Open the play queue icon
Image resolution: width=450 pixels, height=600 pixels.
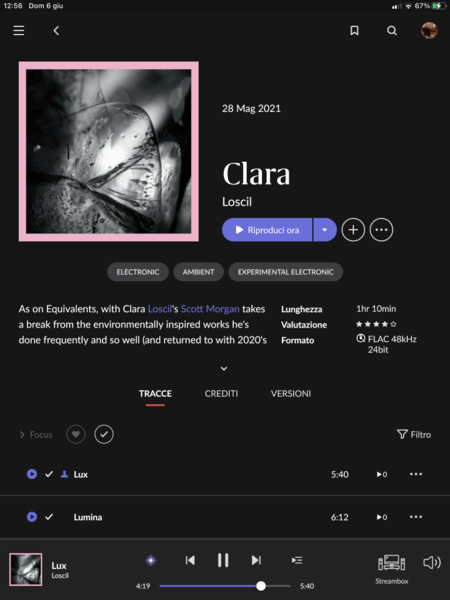(x=297, y=561)
